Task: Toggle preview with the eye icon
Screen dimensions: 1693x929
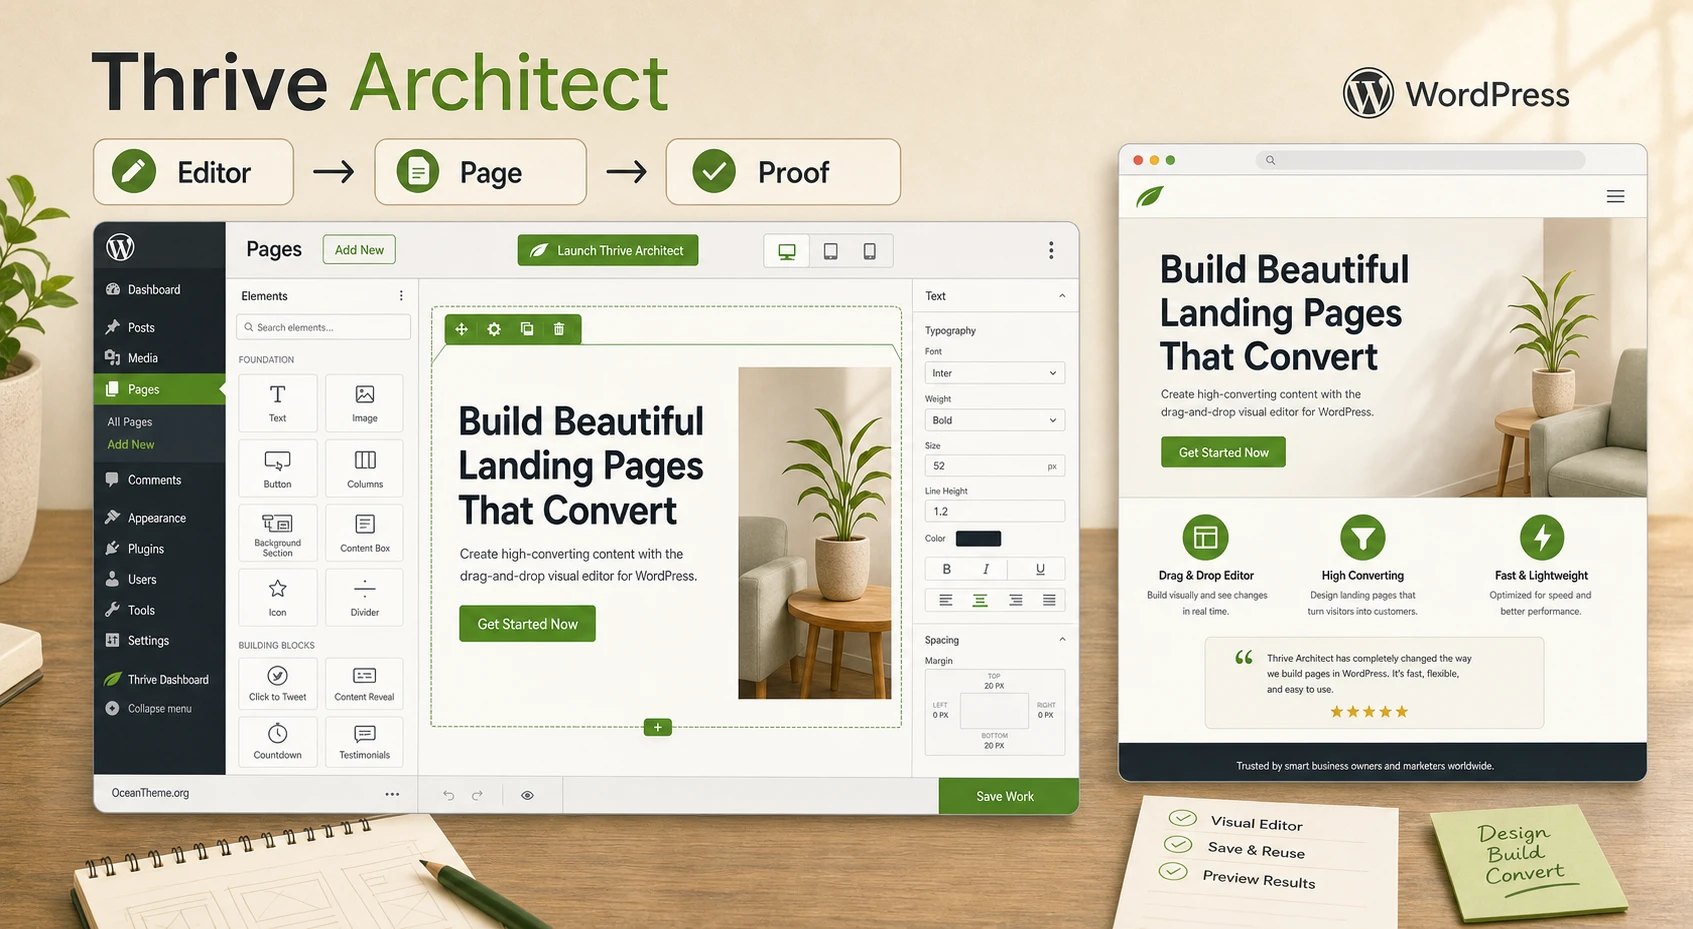Action: point(527,795)
